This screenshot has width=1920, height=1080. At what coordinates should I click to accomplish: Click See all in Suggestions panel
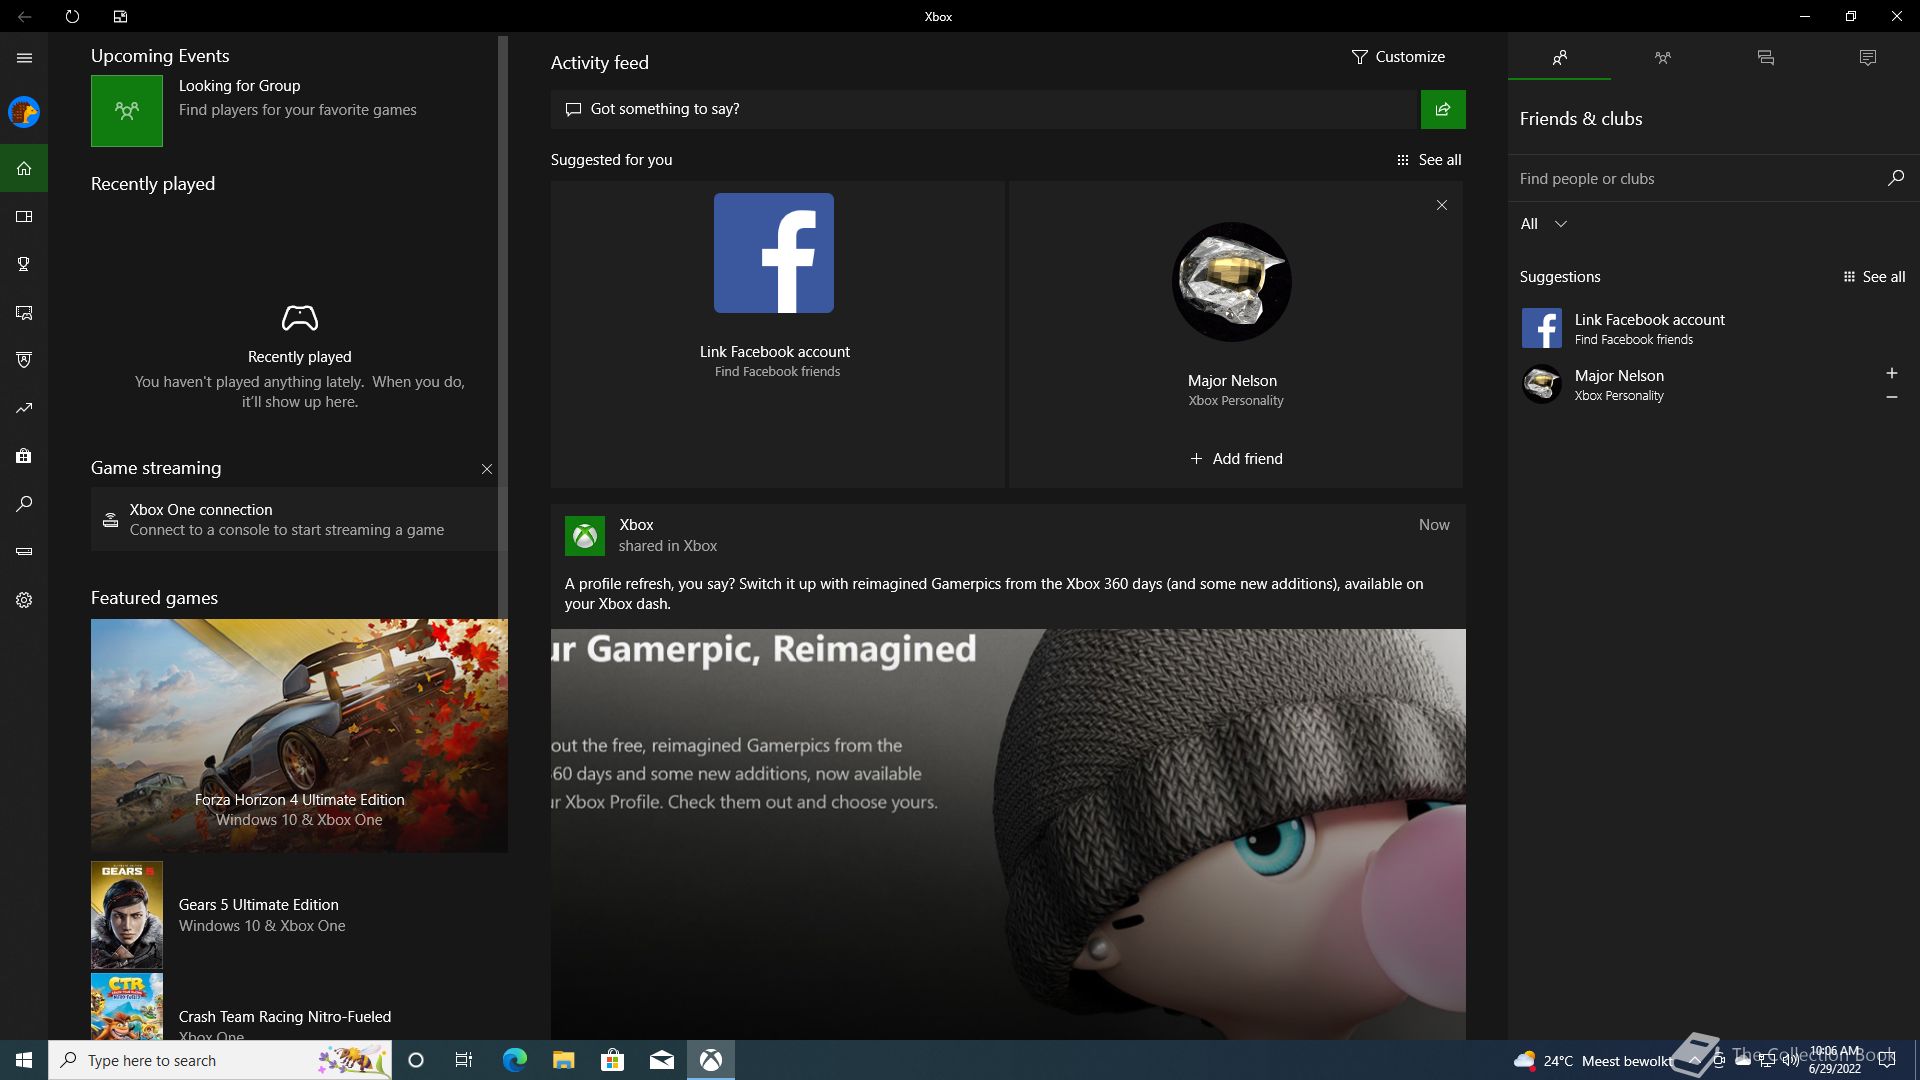pyautogui.click(x=1874, y=277)
